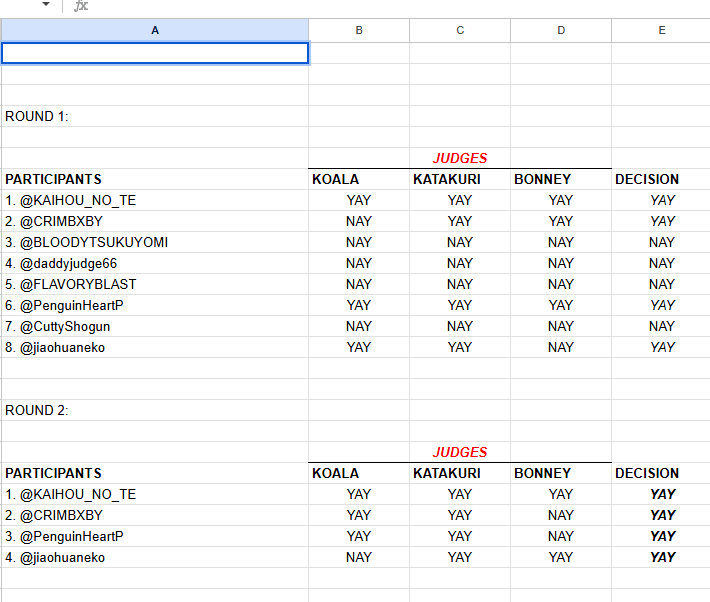Click the Round 1 red JUDGES heading
The image size is (710, 602).
460,158
